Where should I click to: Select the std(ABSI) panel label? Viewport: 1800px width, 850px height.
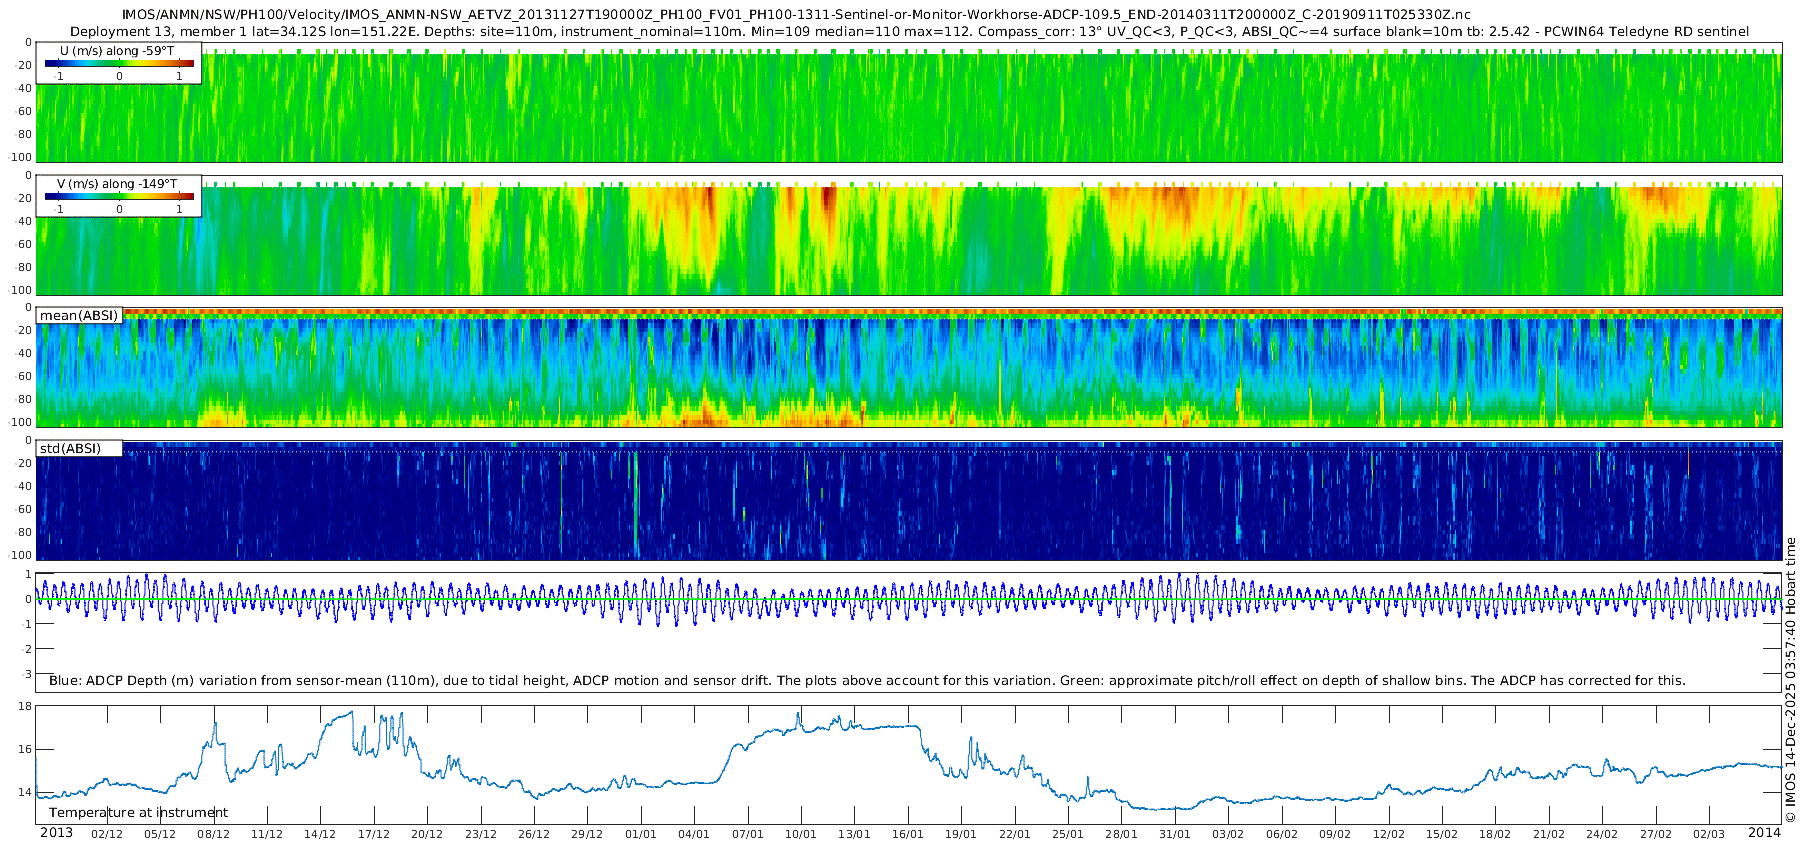[x=70, y=449]
